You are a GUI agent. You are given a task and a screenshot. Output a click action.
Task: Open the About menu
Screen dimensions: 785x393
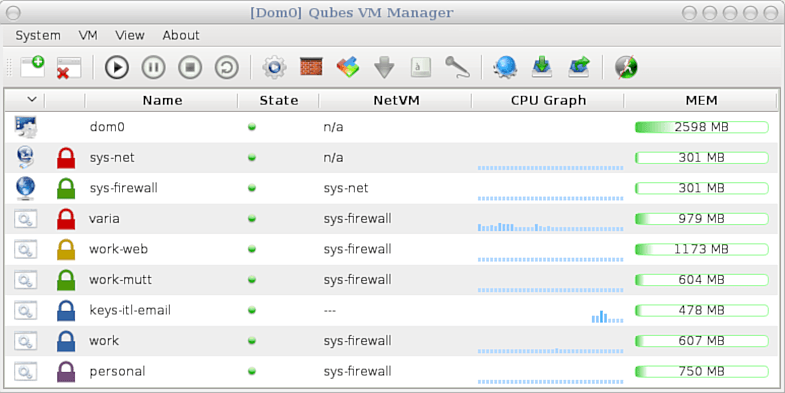(181, 36)
